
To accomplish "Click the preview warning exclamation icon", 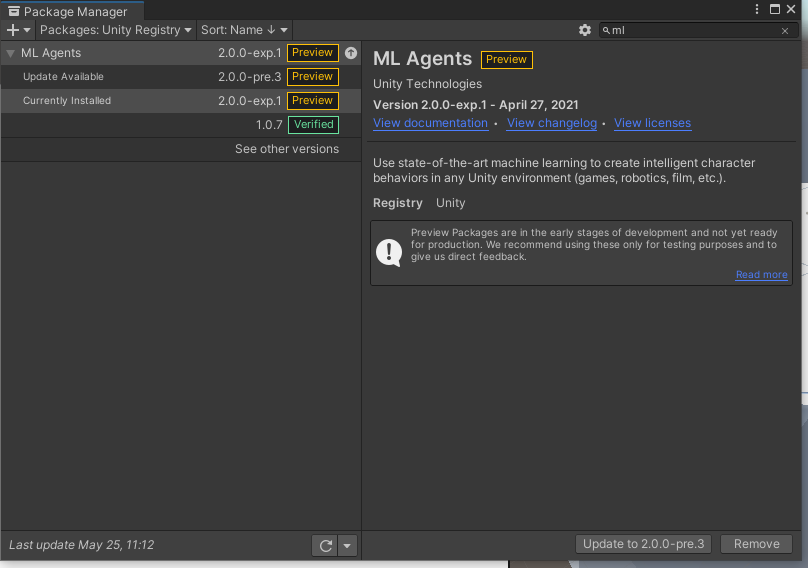I will 389,253.
